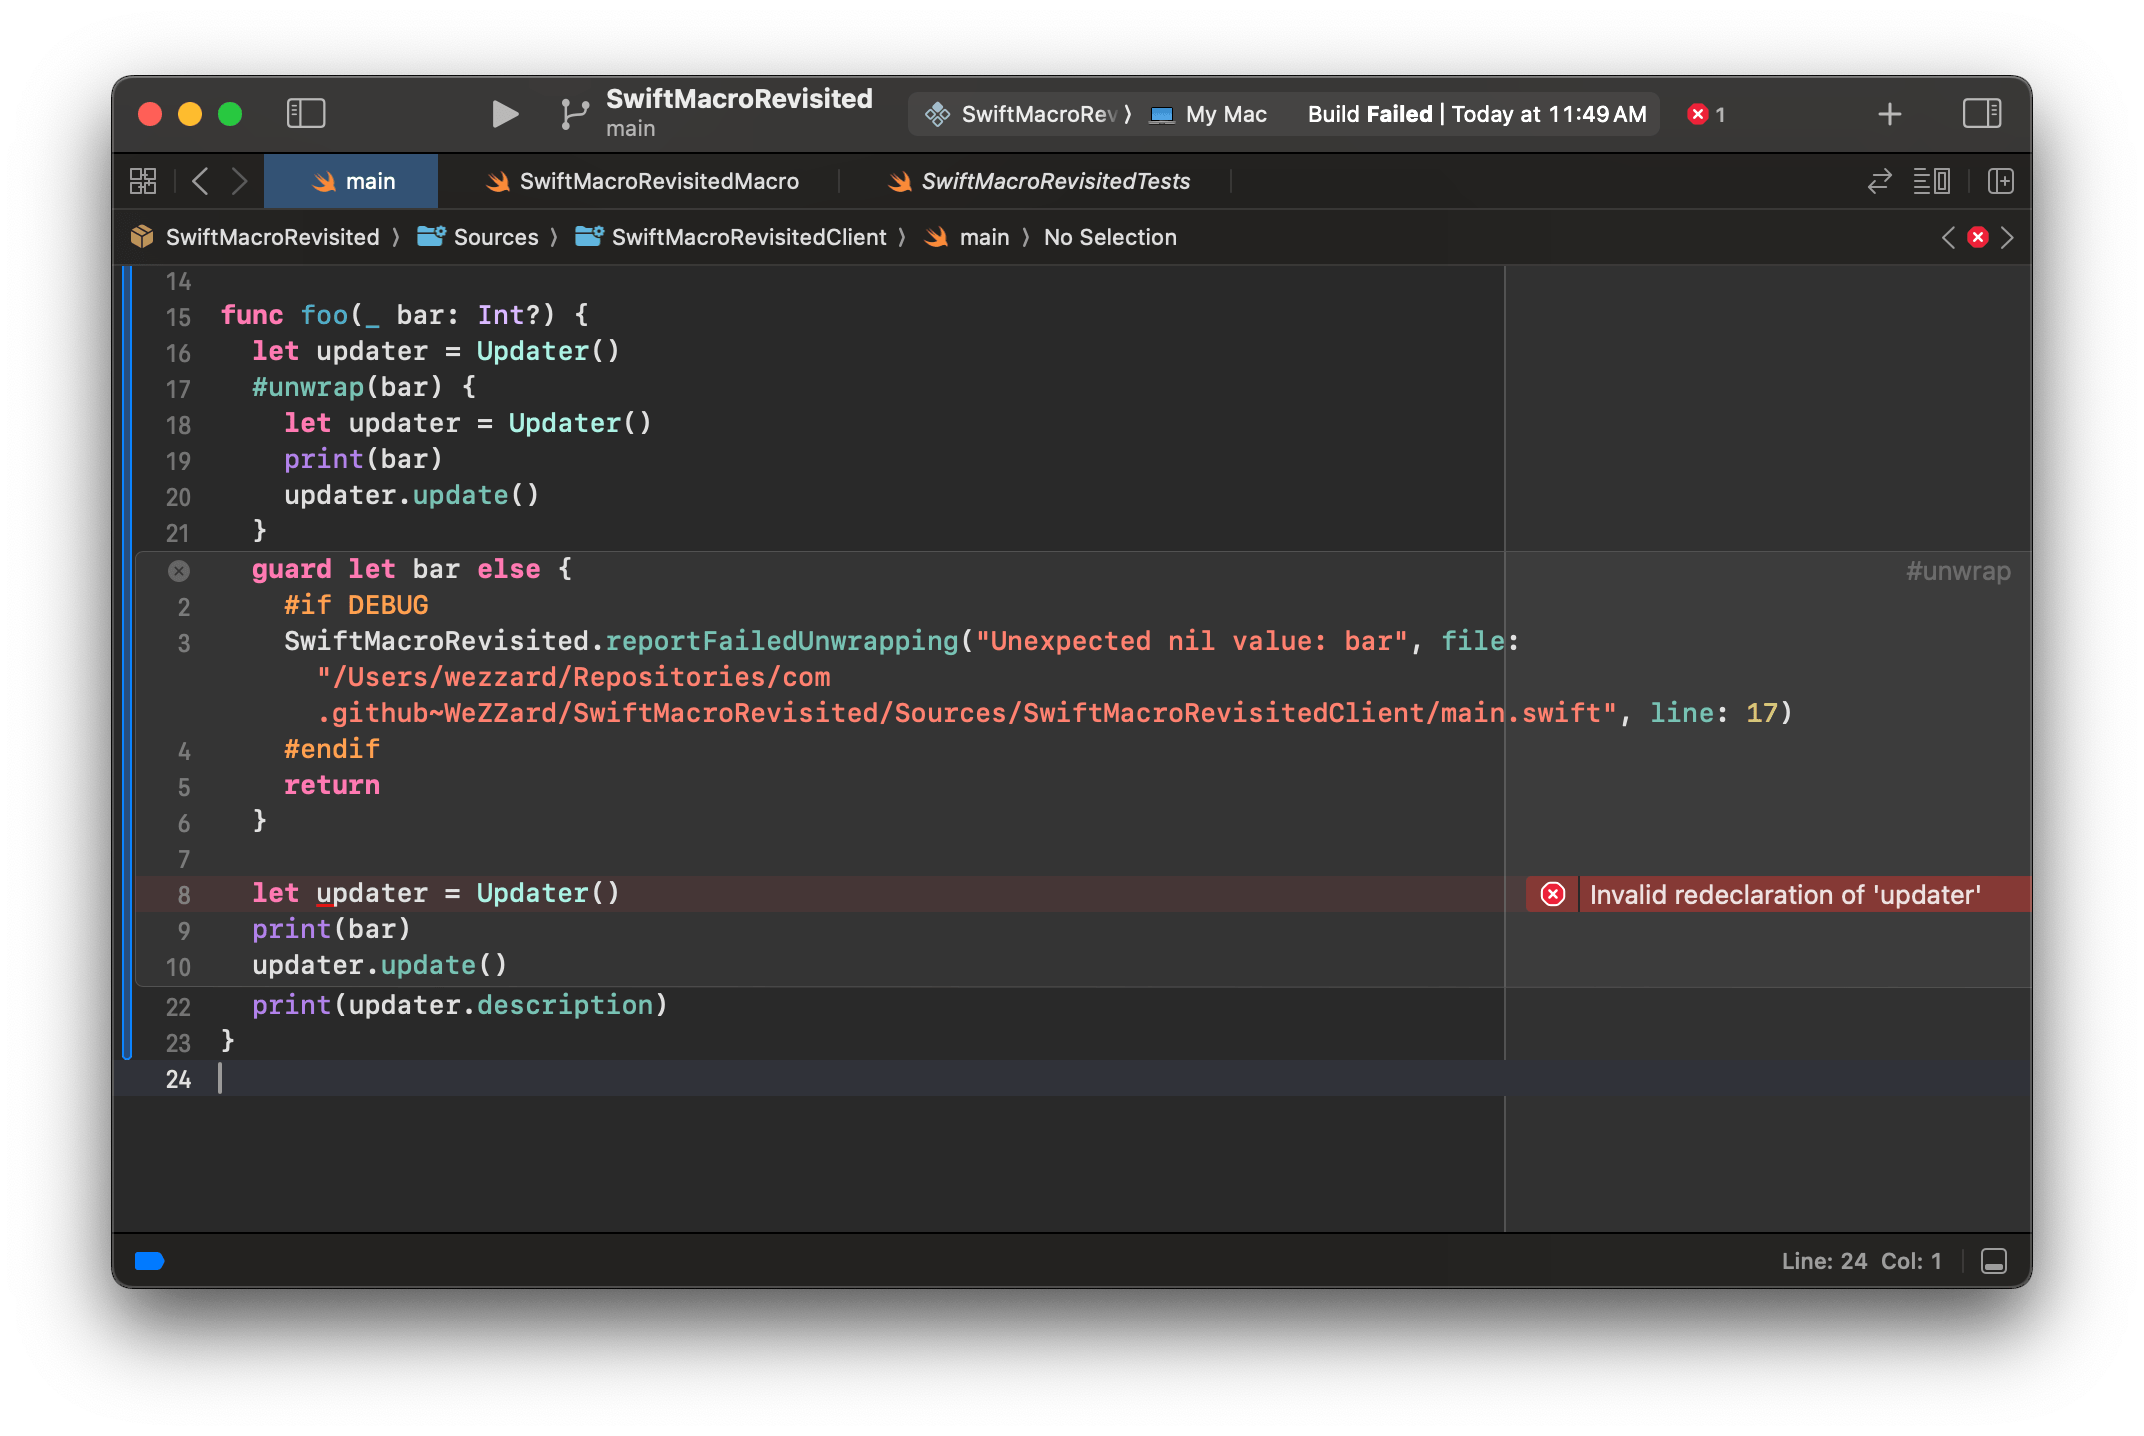Toggle the right inspector panel

(1981, 114)
